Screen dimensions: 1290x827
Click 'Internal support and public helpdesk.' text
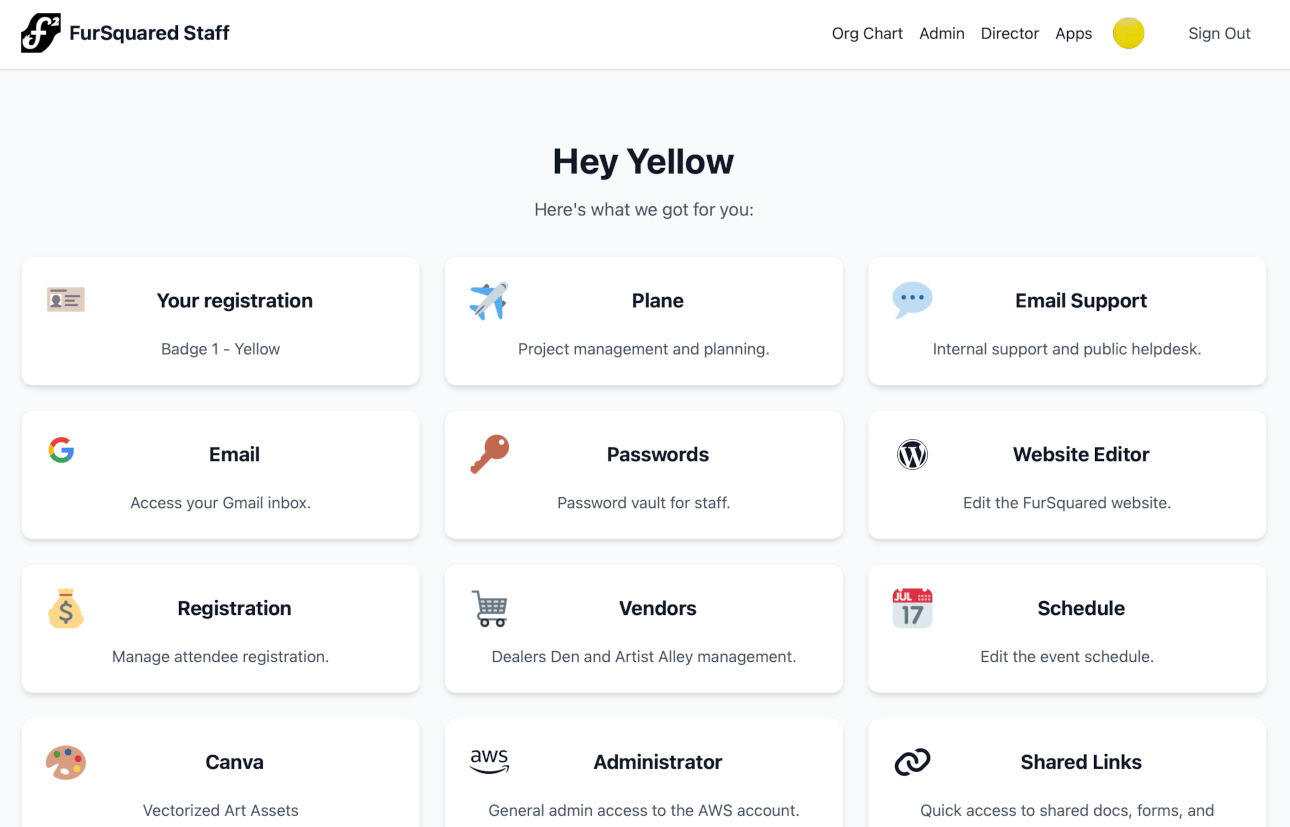(x=1067, y=349)
